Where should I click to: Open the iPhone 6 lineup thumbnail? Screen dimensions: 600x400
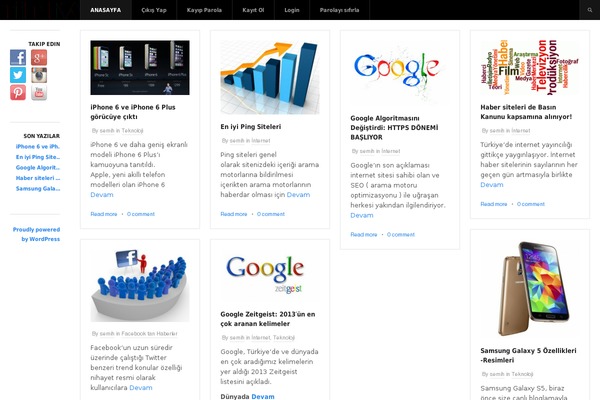coord(140,67)
